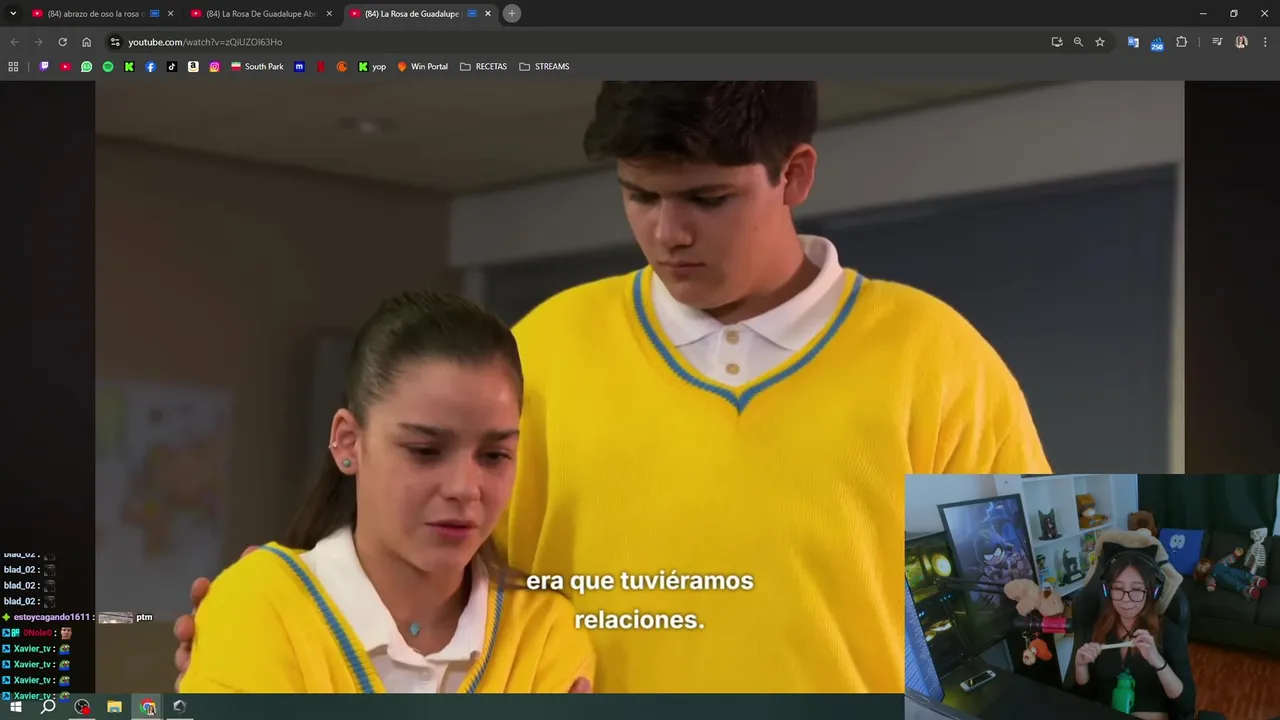The height and width of the screenshot is (720, 1280).
Task: Restore down the Chrome window
Action: 1234,13
